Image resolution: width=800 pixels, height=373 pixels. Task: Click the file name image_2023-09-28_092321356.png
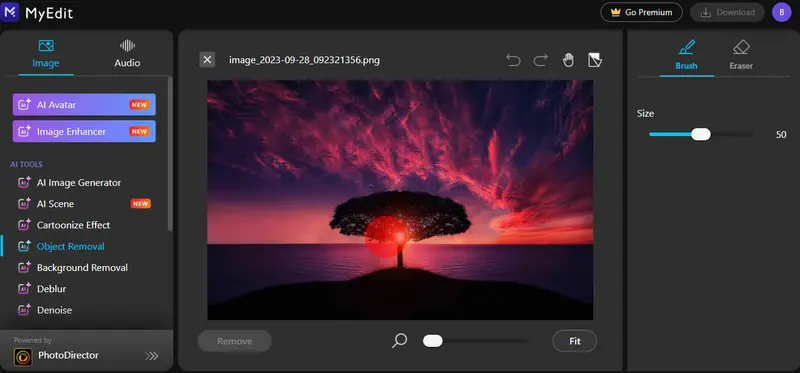304,60
